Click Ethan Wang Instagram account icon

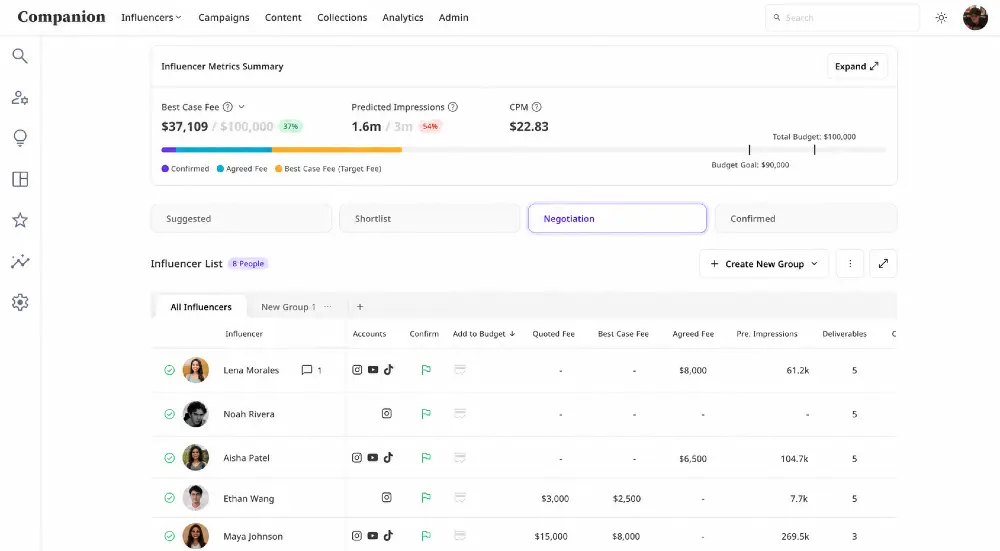coord(386,497)
